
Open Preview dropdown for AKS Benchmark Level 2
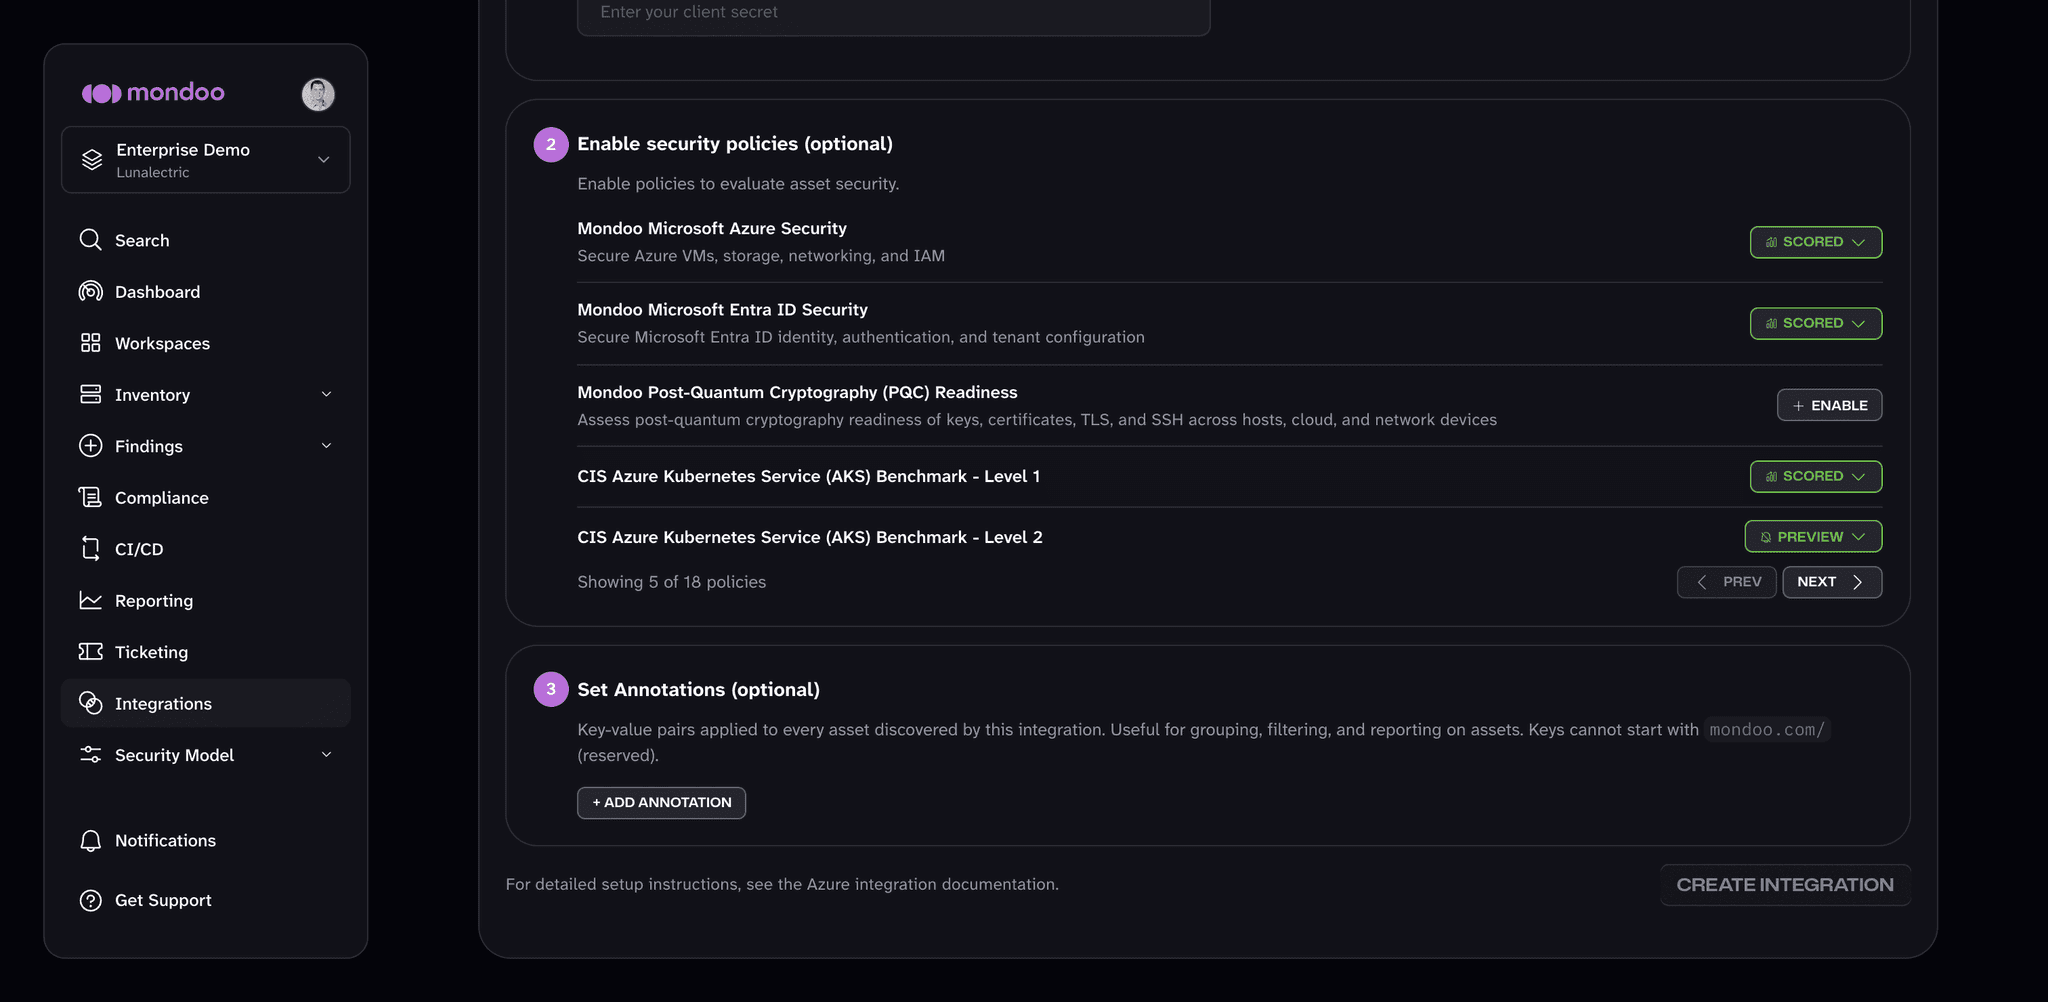(1813, 537)
